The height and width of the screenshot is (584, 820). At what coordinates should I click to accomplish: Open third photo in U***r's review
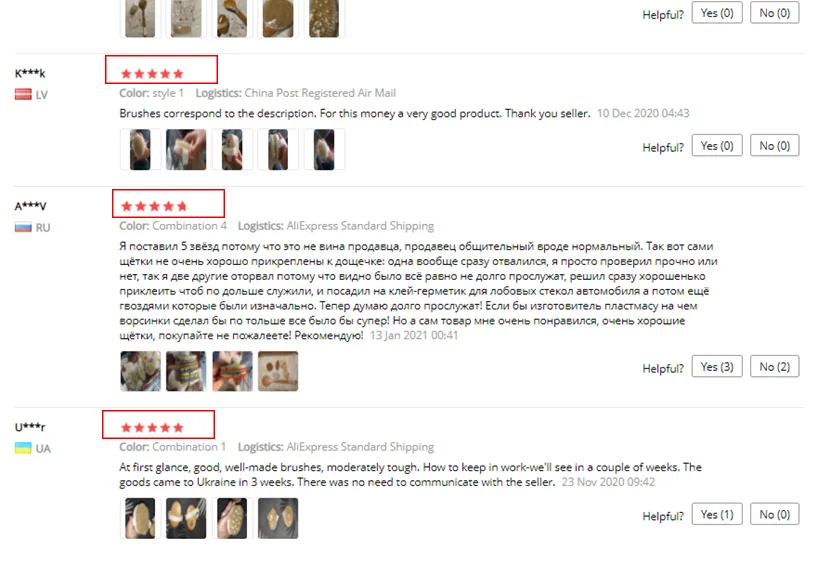coord(232,518)
